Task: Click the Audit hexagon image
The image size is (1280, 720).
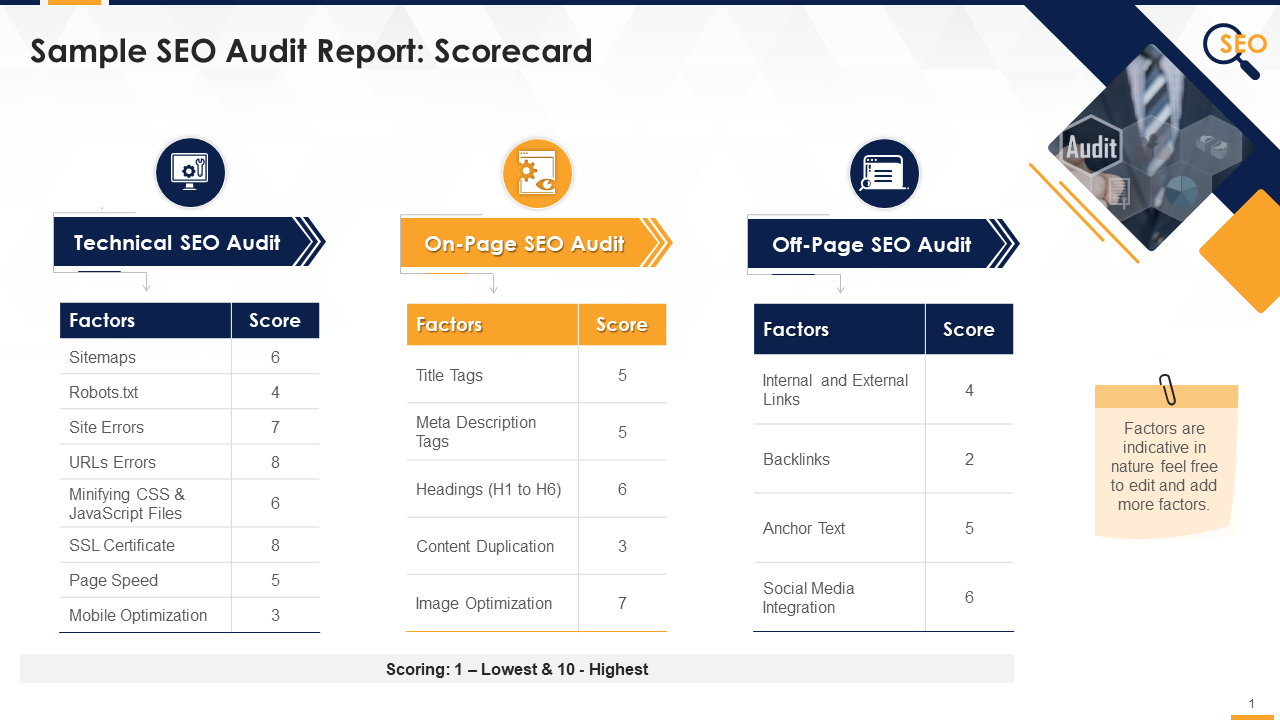Action: pyautogui.click(x=1091, y=148)
